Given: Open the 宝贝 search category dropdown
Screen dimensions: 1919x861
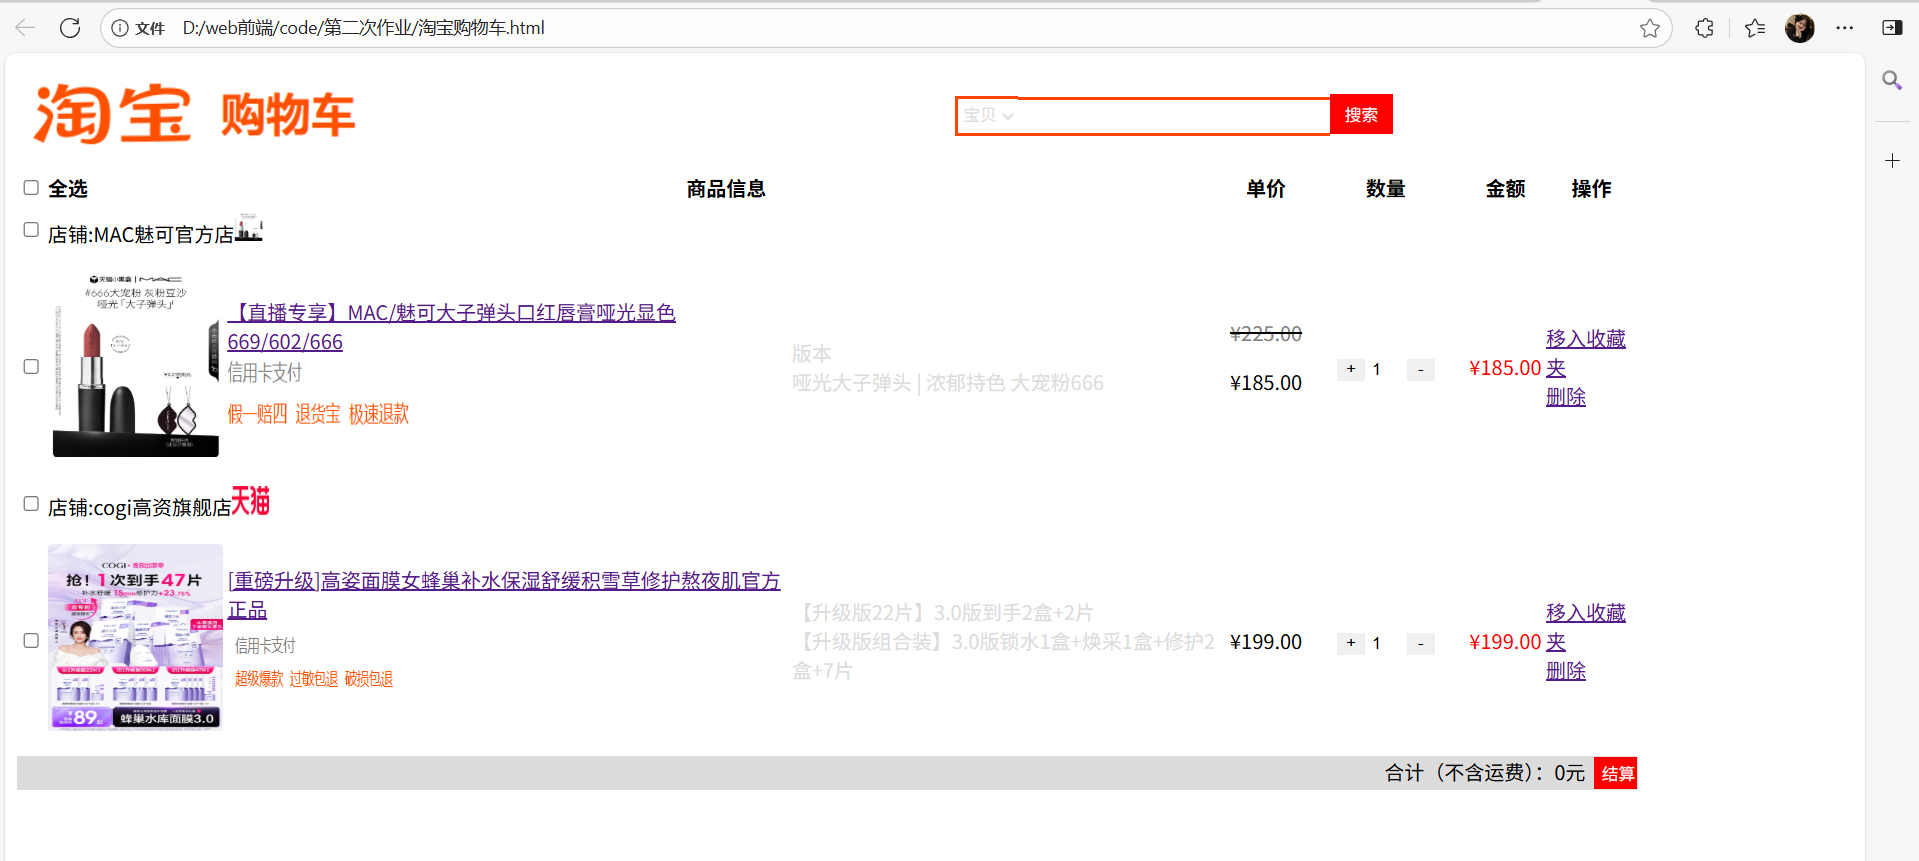Looking at the screenshot, I should [x=988, y=116].
